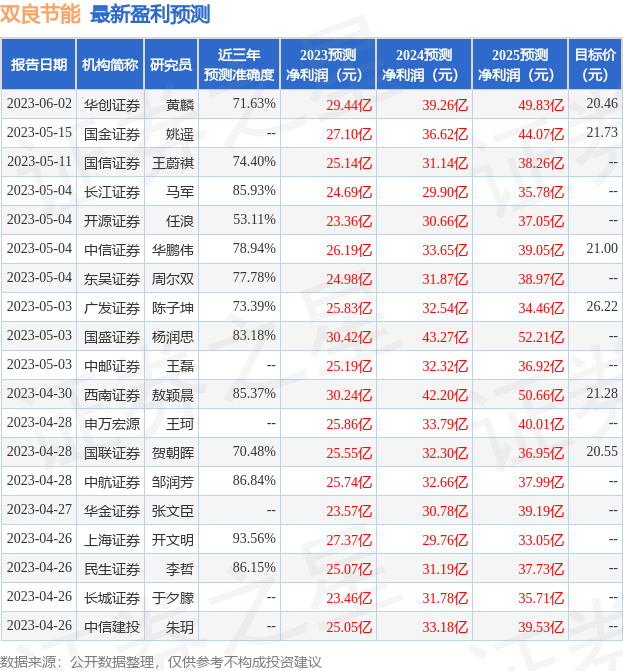Select the 2023预测净利润 column header
623x671 pixels.
click(328, 65)
